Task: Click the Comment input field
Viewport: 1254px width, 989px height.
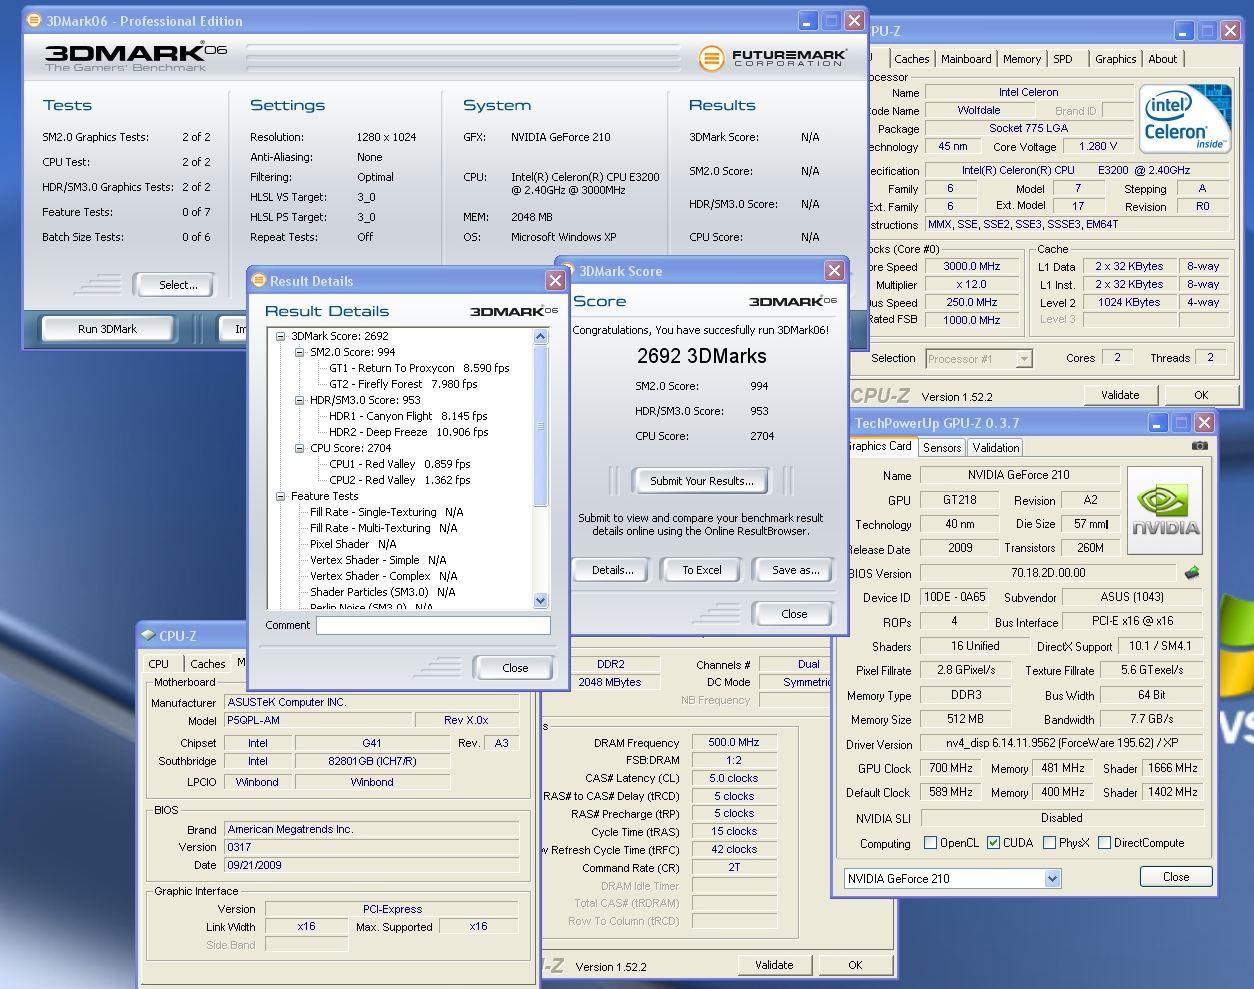Action: point(433,625)
